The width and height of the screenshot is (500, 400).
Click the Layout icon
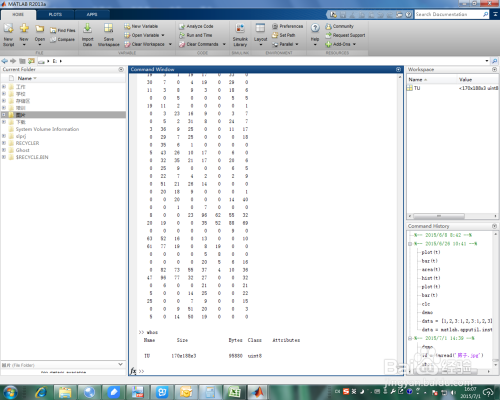[260, 28]
